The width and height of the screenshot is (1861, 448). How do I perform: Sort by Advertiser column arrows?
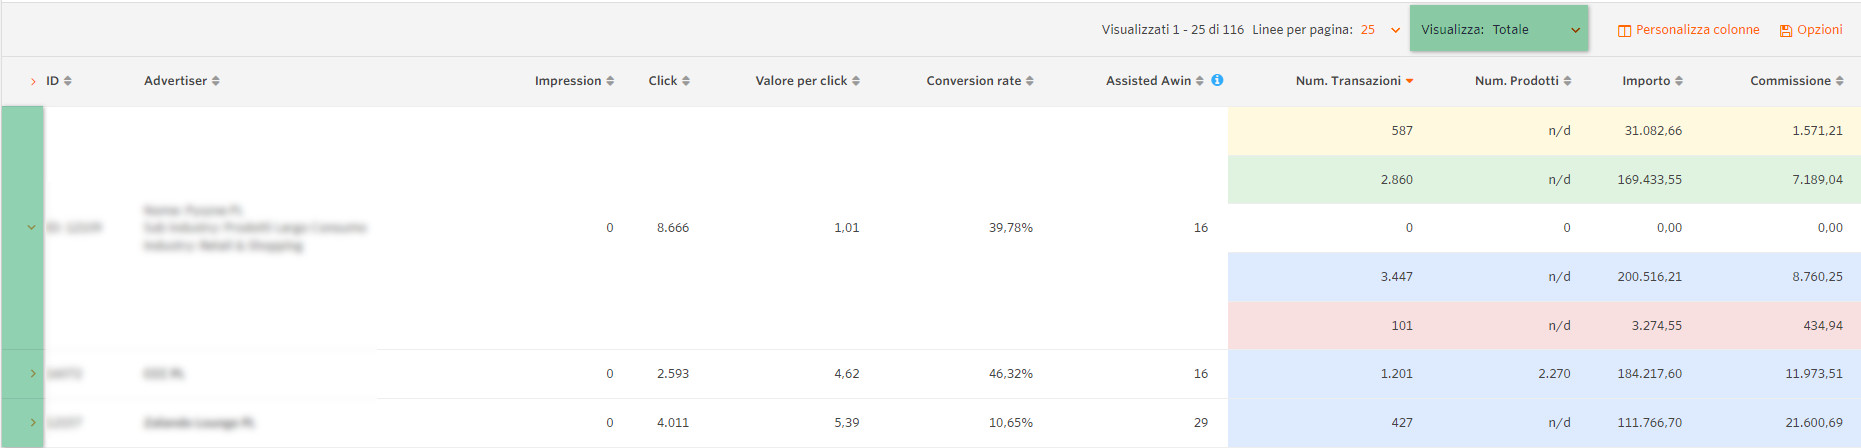pyautogui.click(x=216, y=81)
